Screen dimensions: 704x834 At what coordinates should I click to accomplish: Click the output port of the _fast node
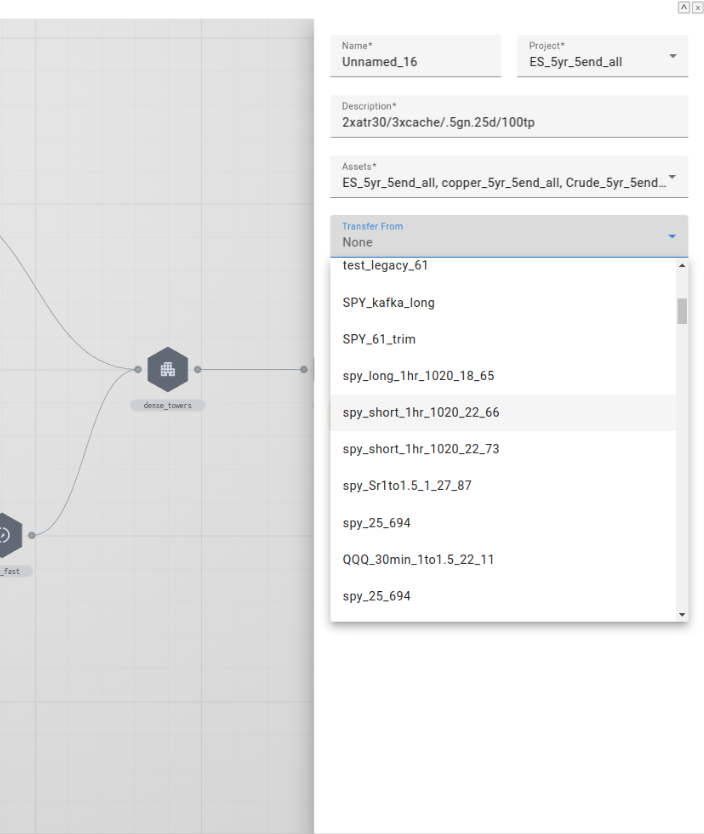tap(32, 535)
